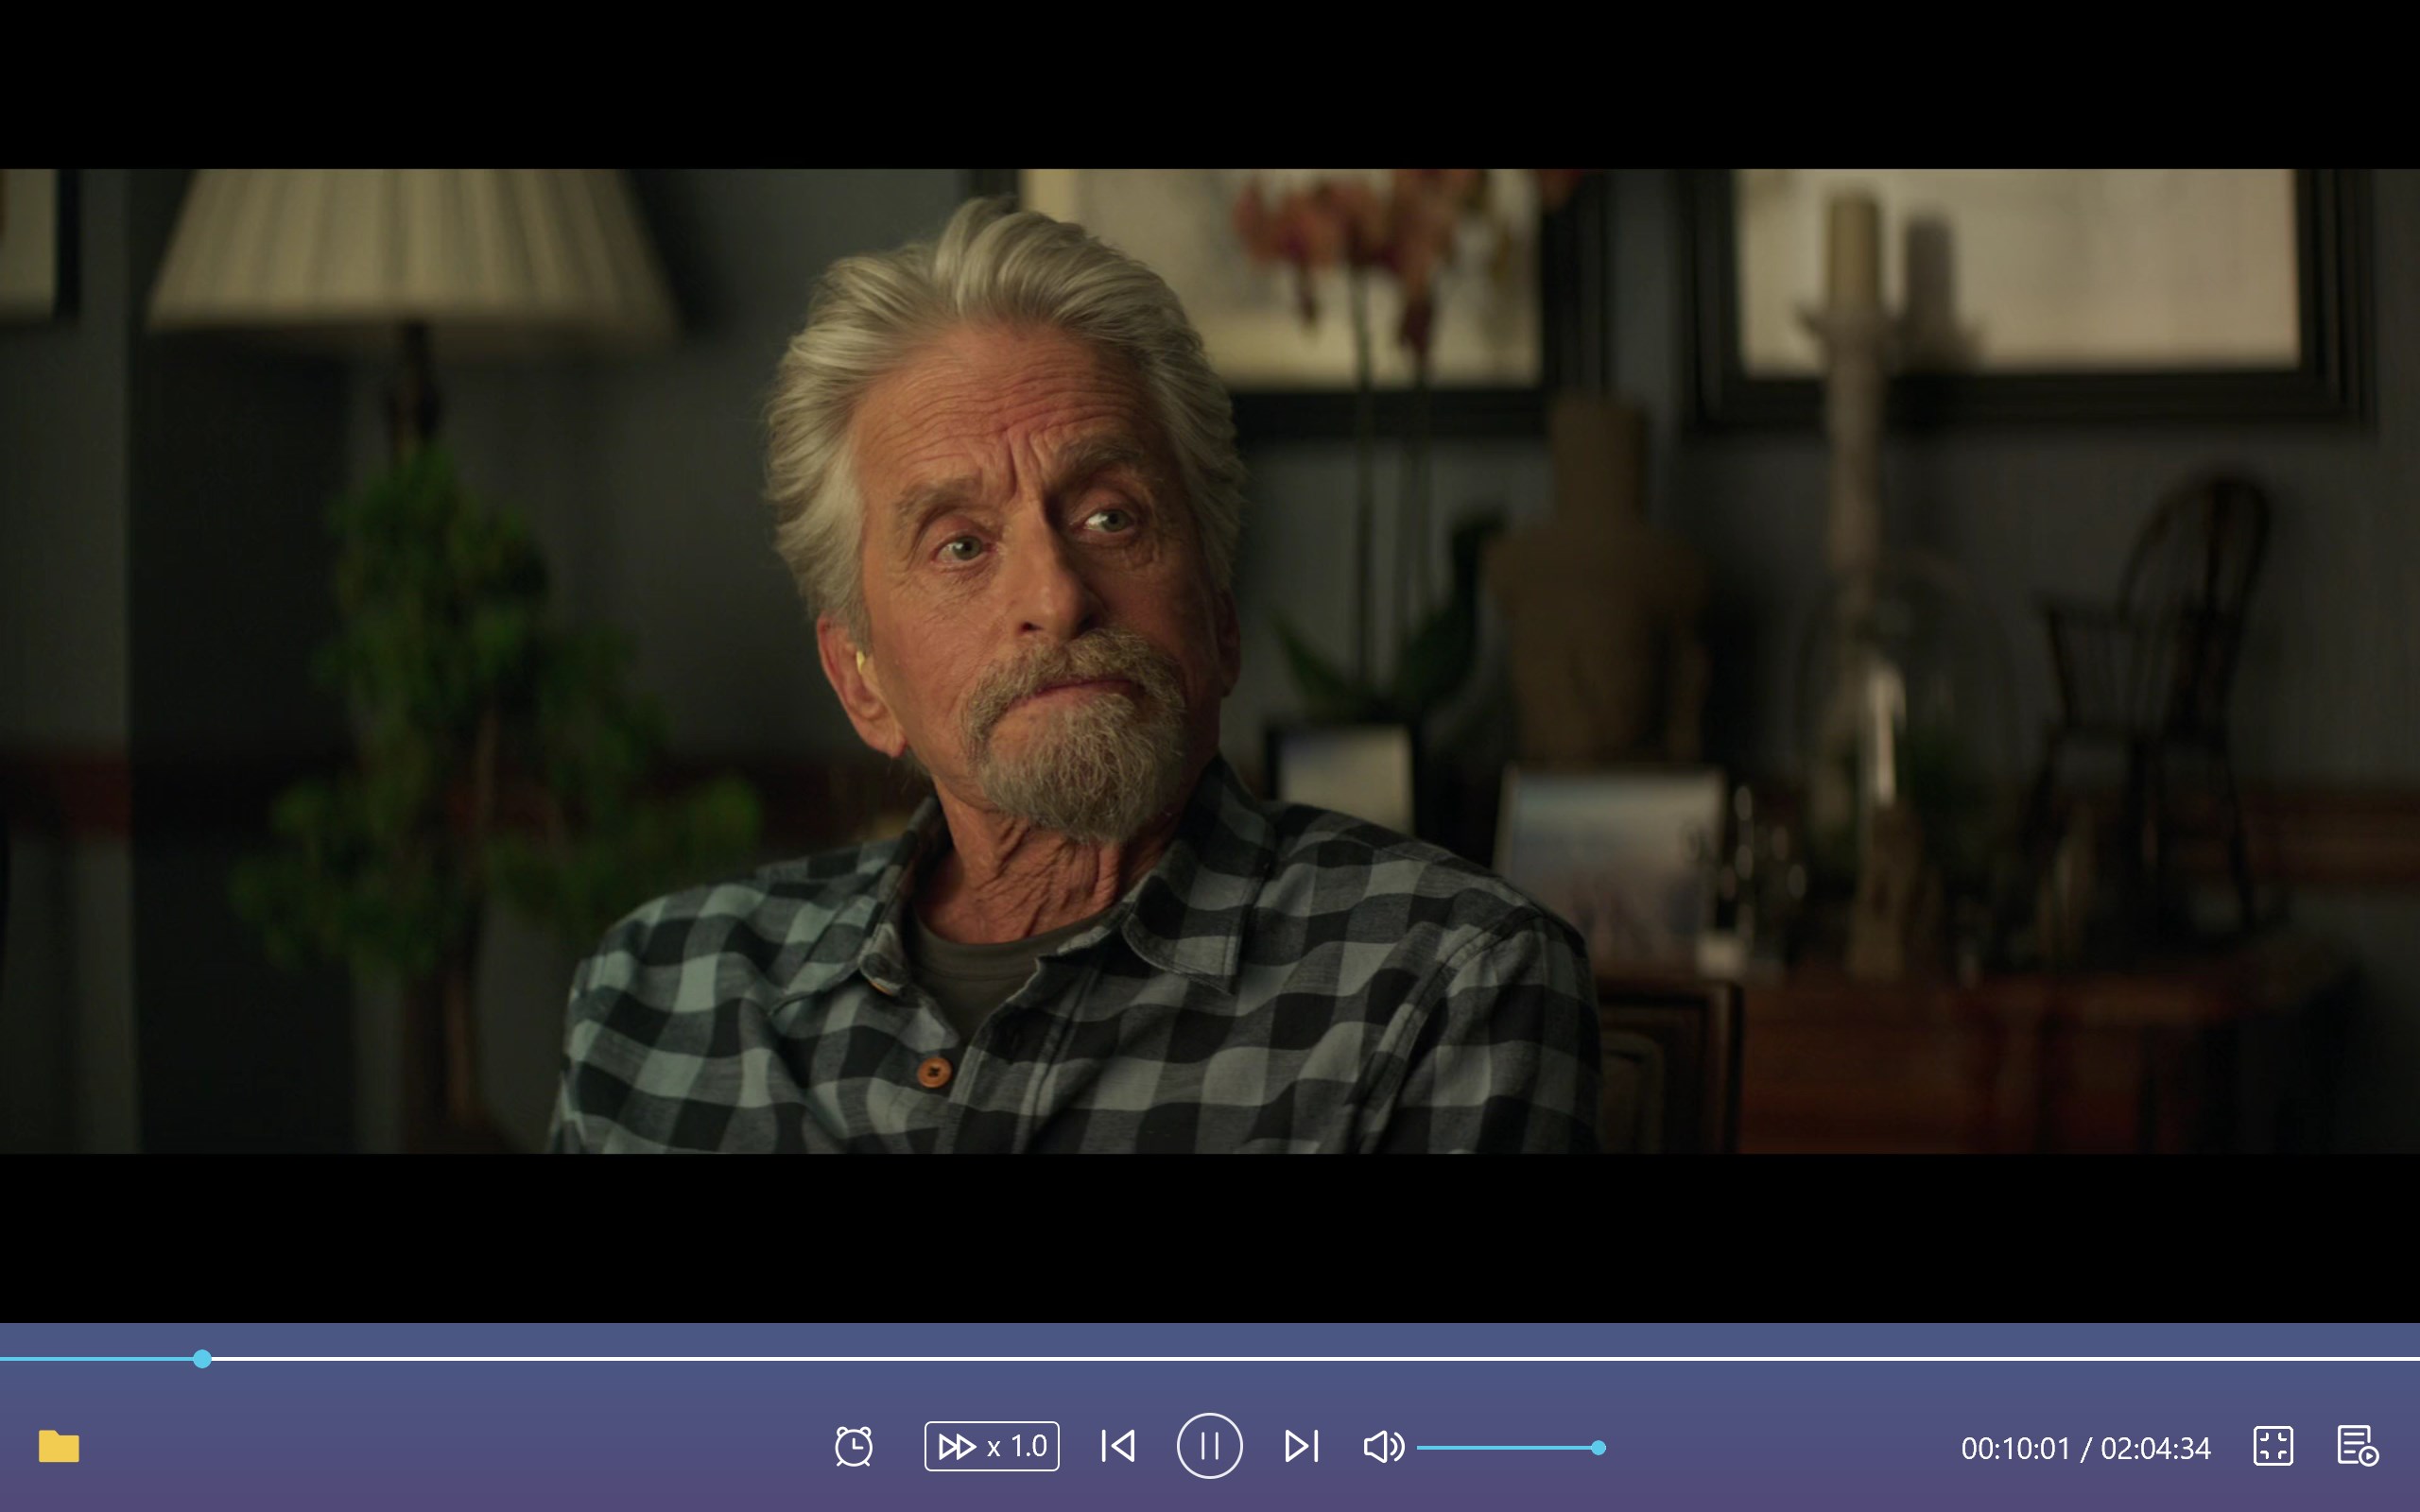Click the current time 00:10:01 readout
Viewport: 2420px width, 1512px height.
coord(2015,1448)
